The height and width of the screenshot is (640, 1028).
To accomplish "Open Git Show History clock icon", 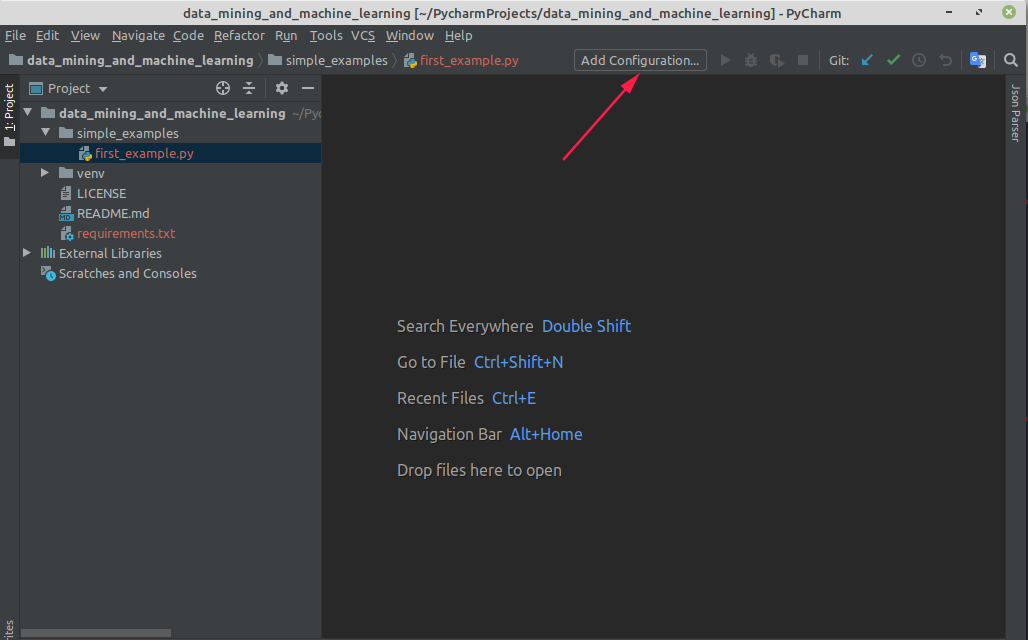I will click(x=919, y=60).
